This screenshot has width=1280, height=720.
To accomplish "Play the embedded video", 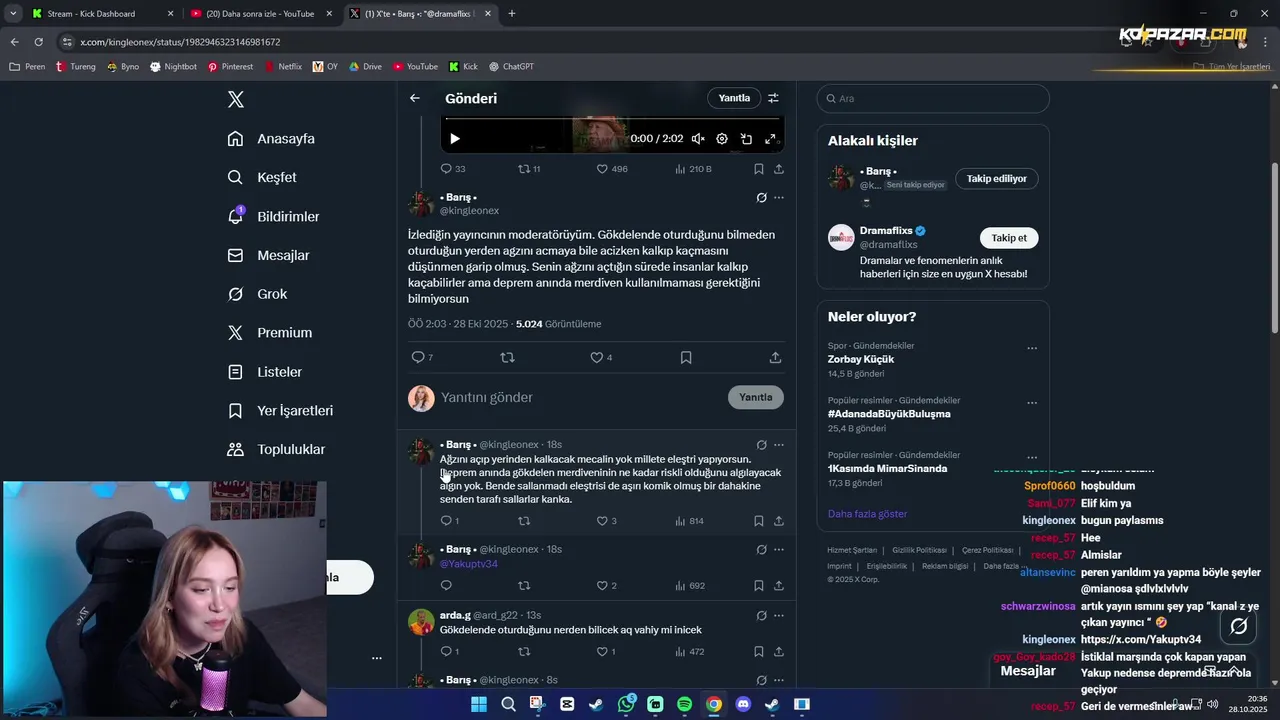I will tap(454, 139).
